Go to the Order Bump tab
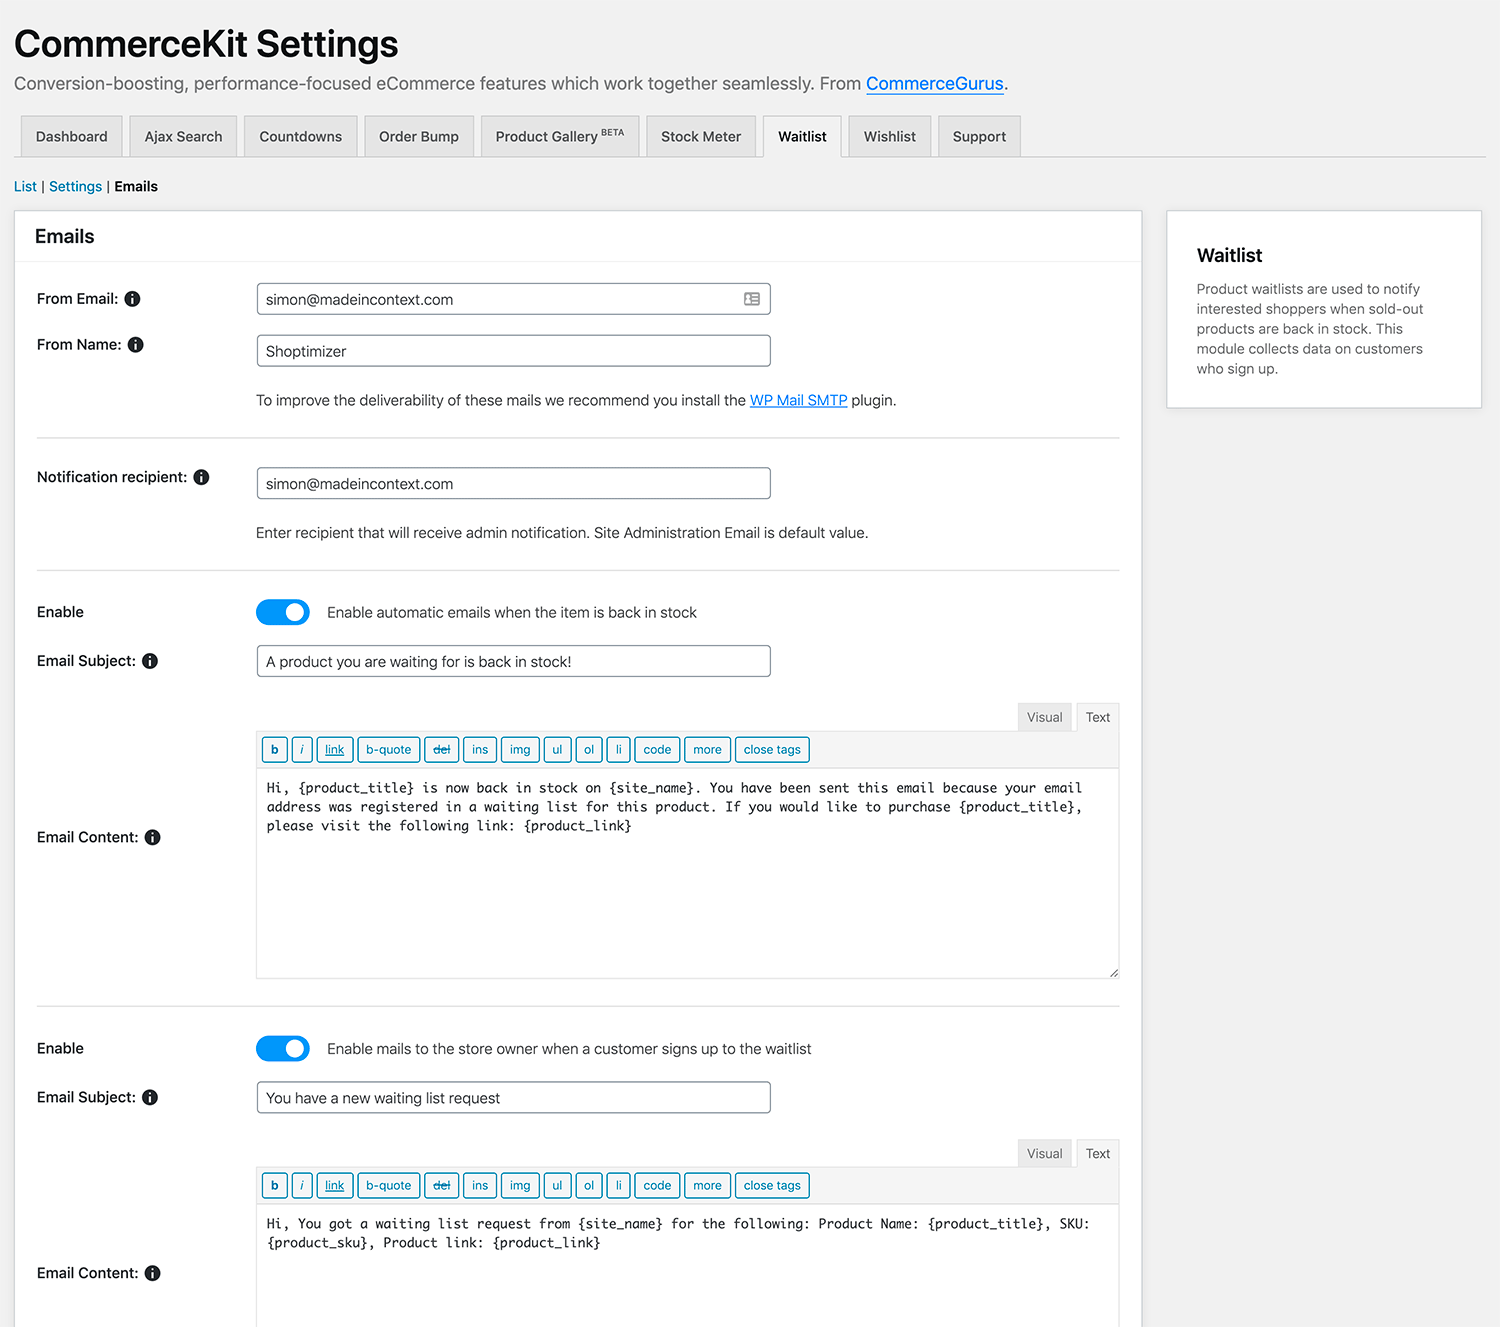Screen dimensions: 1500x1327 coord(419,136)
